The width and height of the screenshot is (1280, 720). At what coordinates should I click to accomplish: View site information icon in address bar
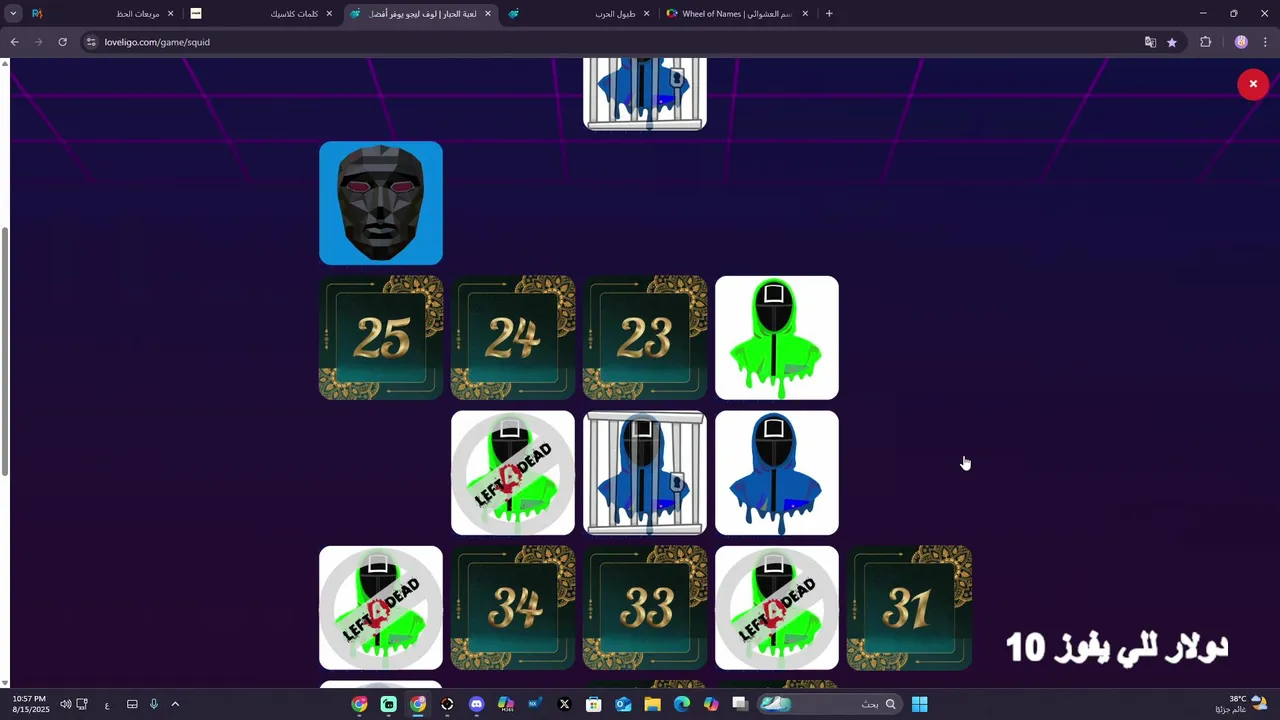coord(91,42)
